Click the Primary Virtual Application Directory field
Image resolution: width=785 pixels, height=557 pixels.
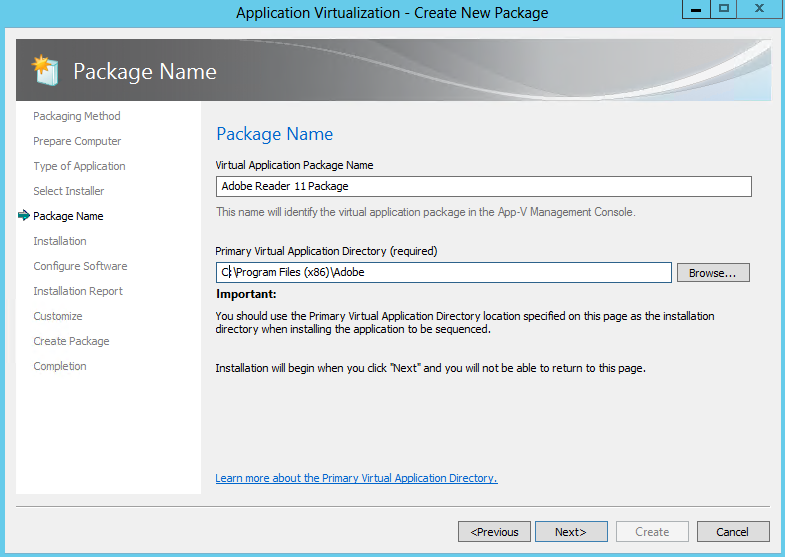pos(444,272)
